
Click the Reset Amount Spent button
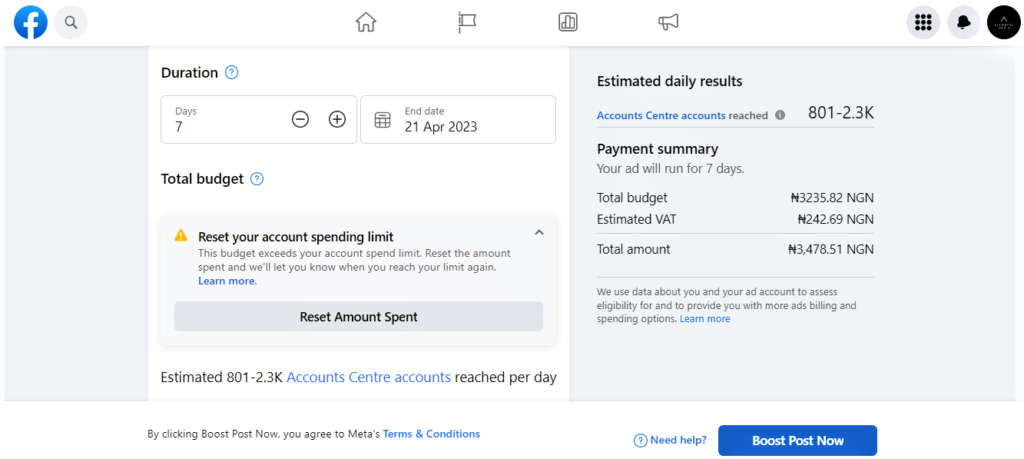359,317
